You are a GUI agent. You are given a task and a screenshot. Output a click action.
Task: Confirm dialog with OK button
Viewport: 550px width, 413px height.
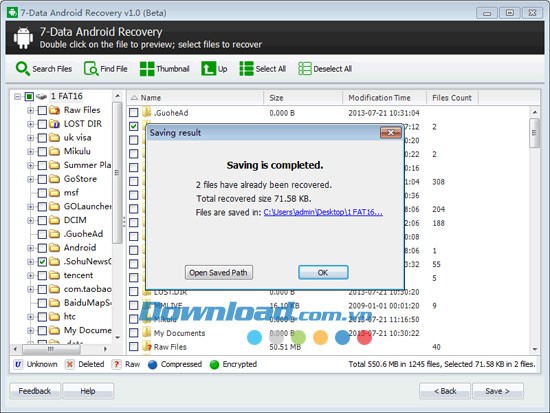click(323, 273)
